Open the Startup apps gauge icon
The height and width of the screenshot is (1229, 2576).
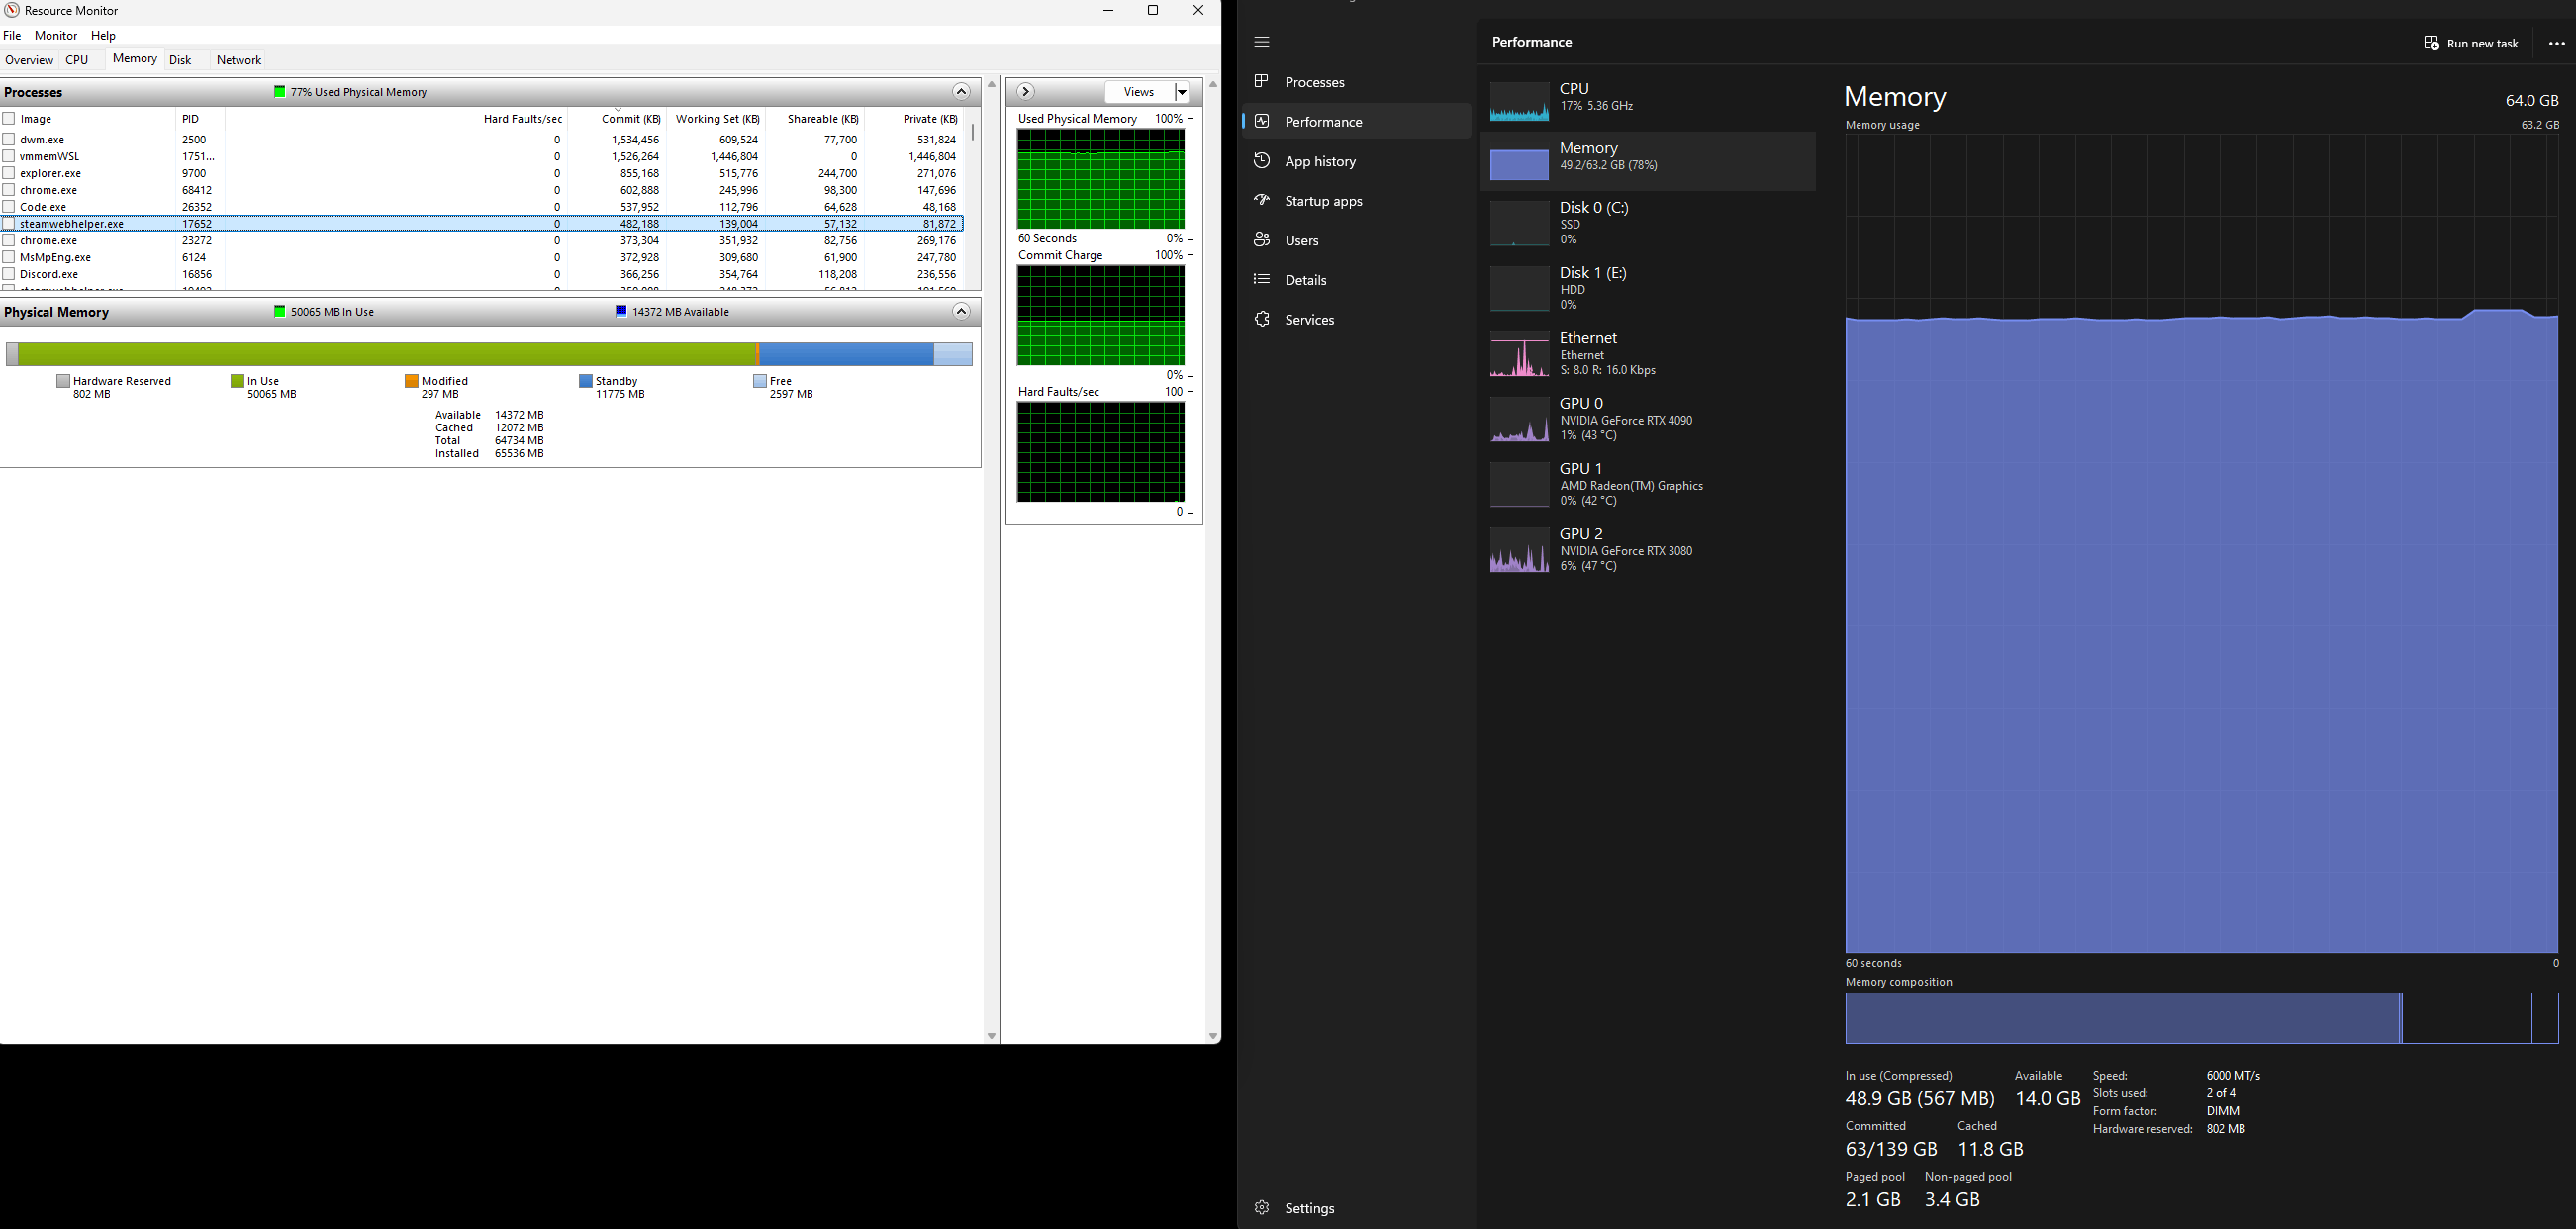coord(1262,200)
